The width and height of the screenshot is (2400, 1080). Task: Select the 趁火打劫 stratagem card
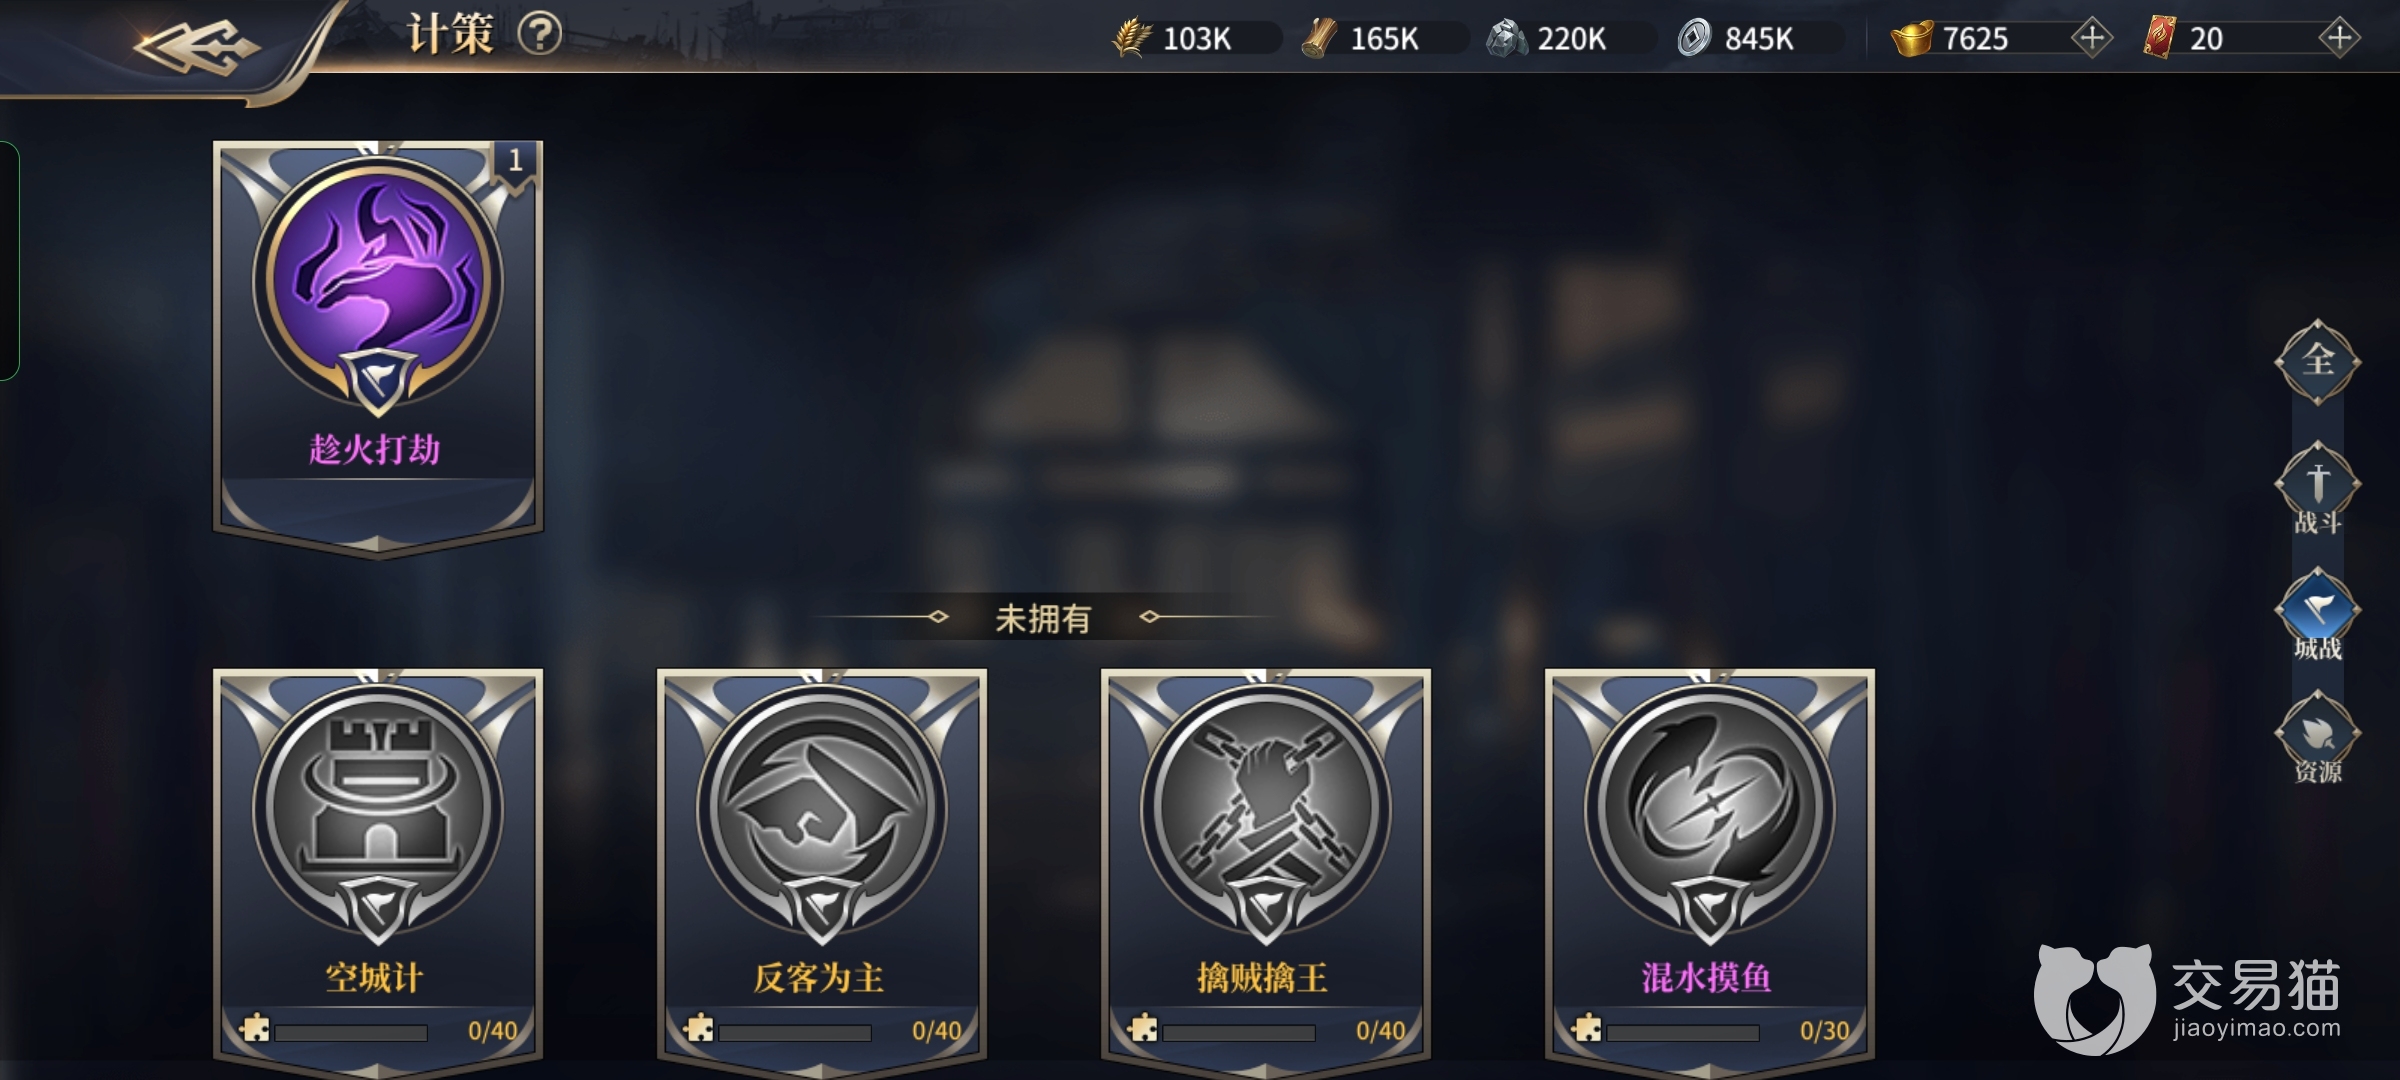(377, 347)
